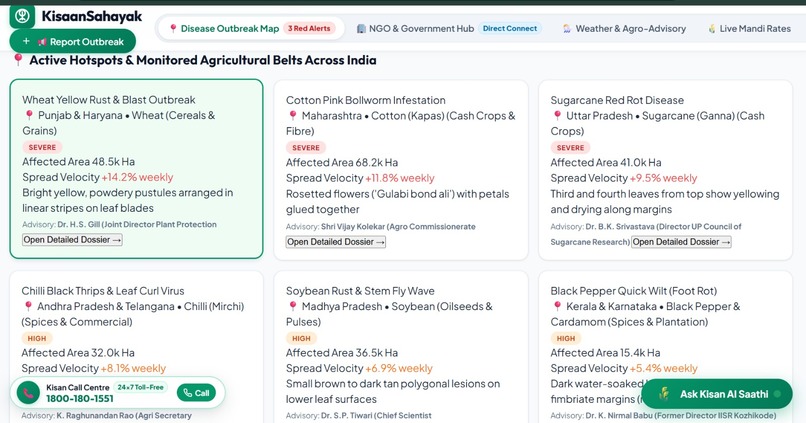
Task: Click advisory name Dr. B.K. Srivastava
Action: click(620, 227)
